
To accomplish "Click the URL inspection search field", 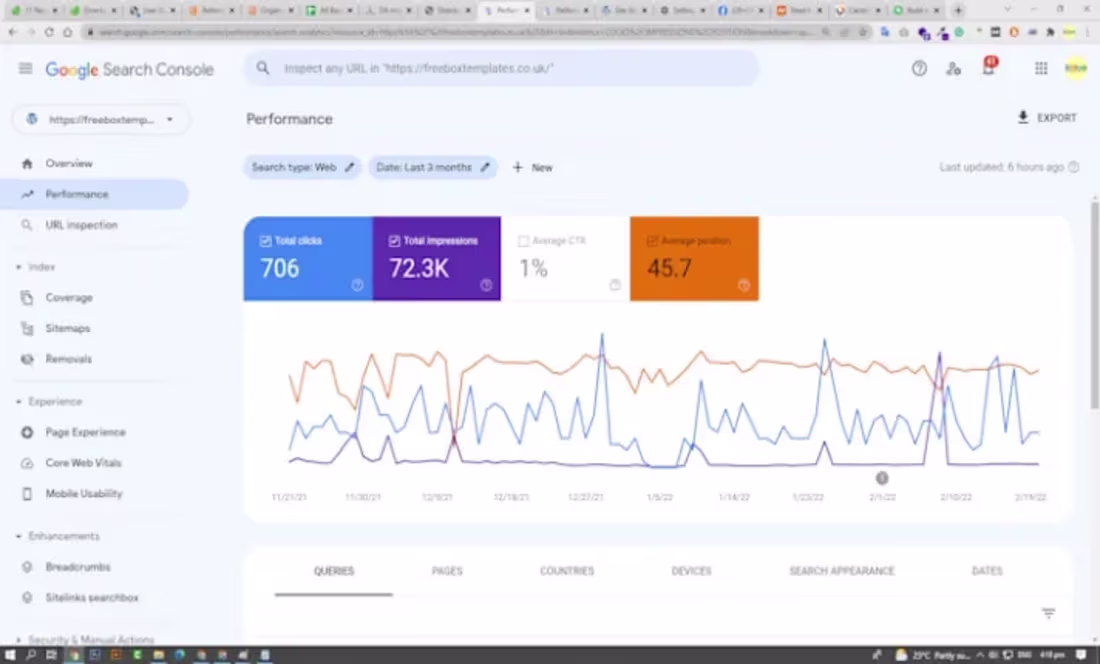I will [x=500, y=68].
